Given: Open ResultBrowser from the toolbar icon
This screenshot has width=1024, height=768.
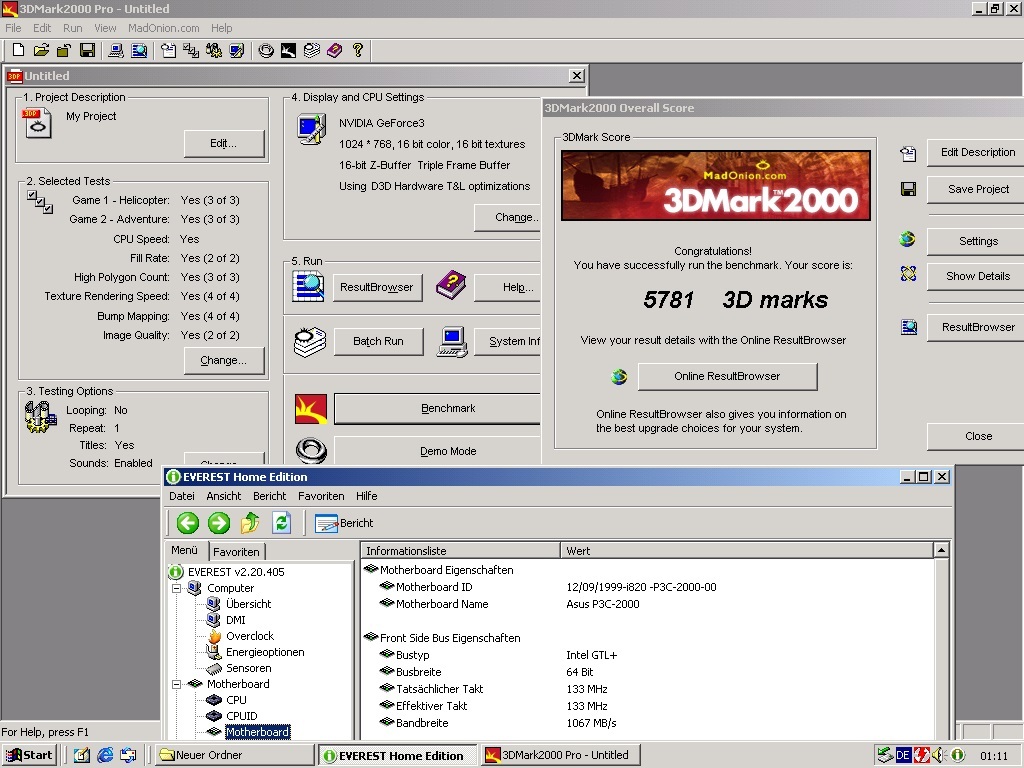Looking at the screenshot, I should [139, 50].
